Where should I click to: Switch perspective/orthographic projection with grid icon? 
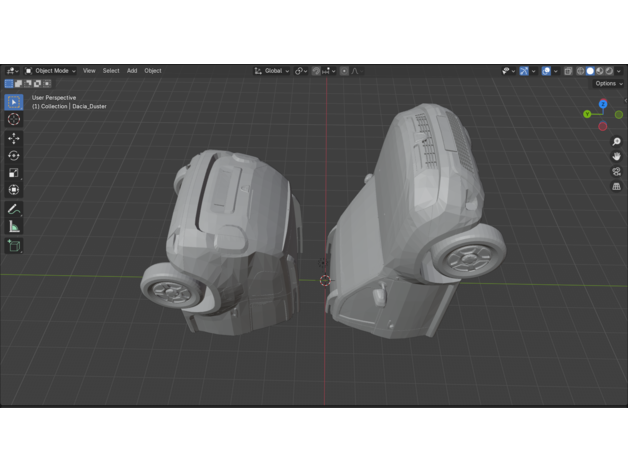[616, 186]
